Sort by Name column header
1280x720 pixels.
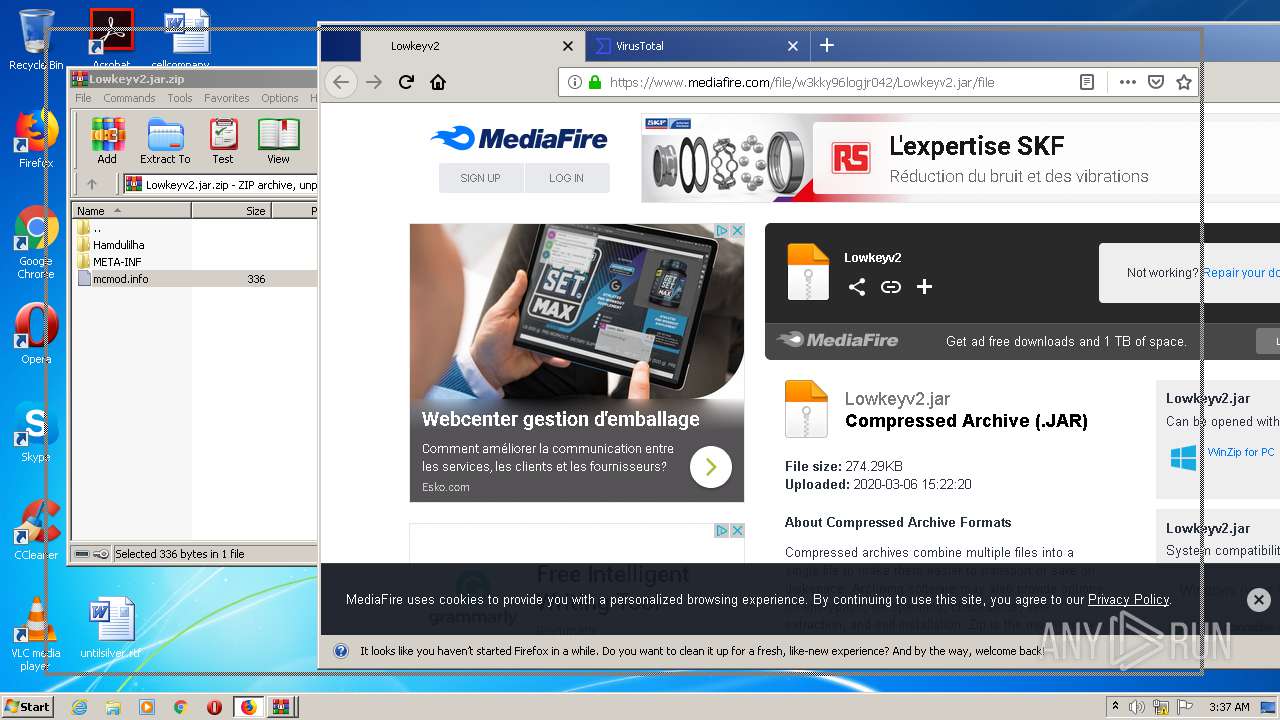point(131,211)
